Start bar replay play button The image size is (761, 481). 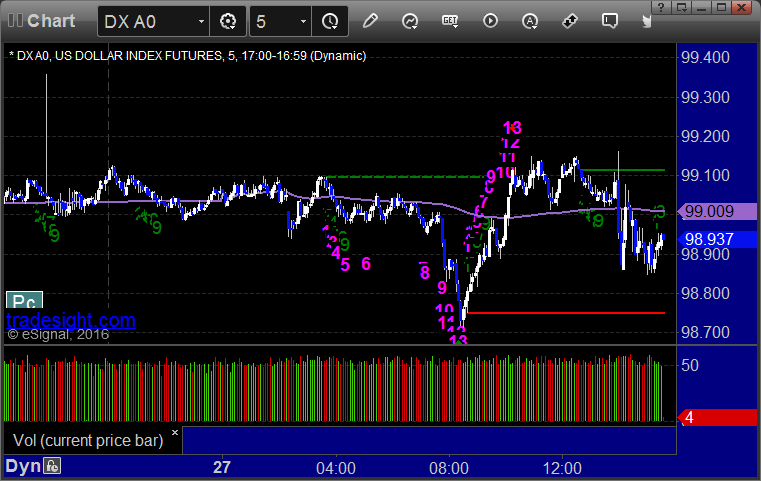coord(490,21)
